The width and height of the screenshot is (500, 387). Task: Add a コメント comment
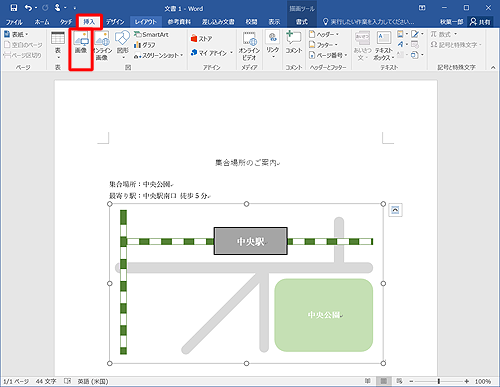click(x=294, y=43)
